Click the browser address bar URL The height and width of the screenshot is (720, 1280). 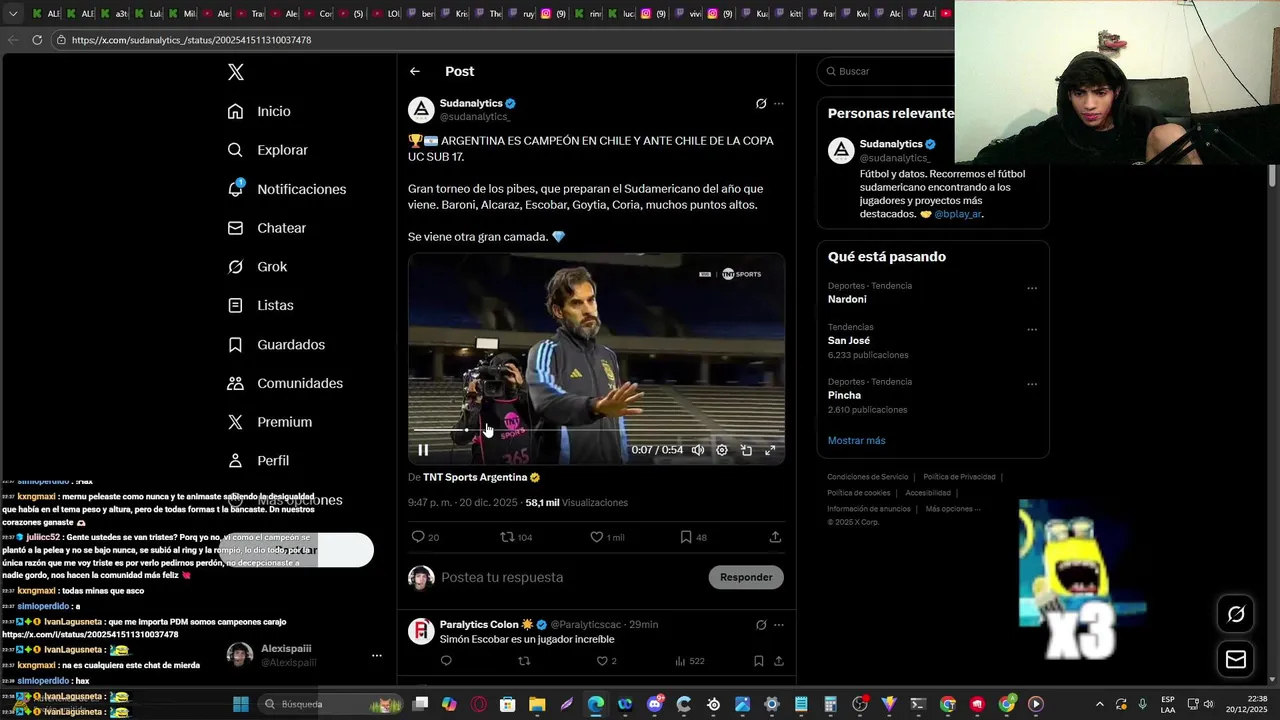pos(191,40)
